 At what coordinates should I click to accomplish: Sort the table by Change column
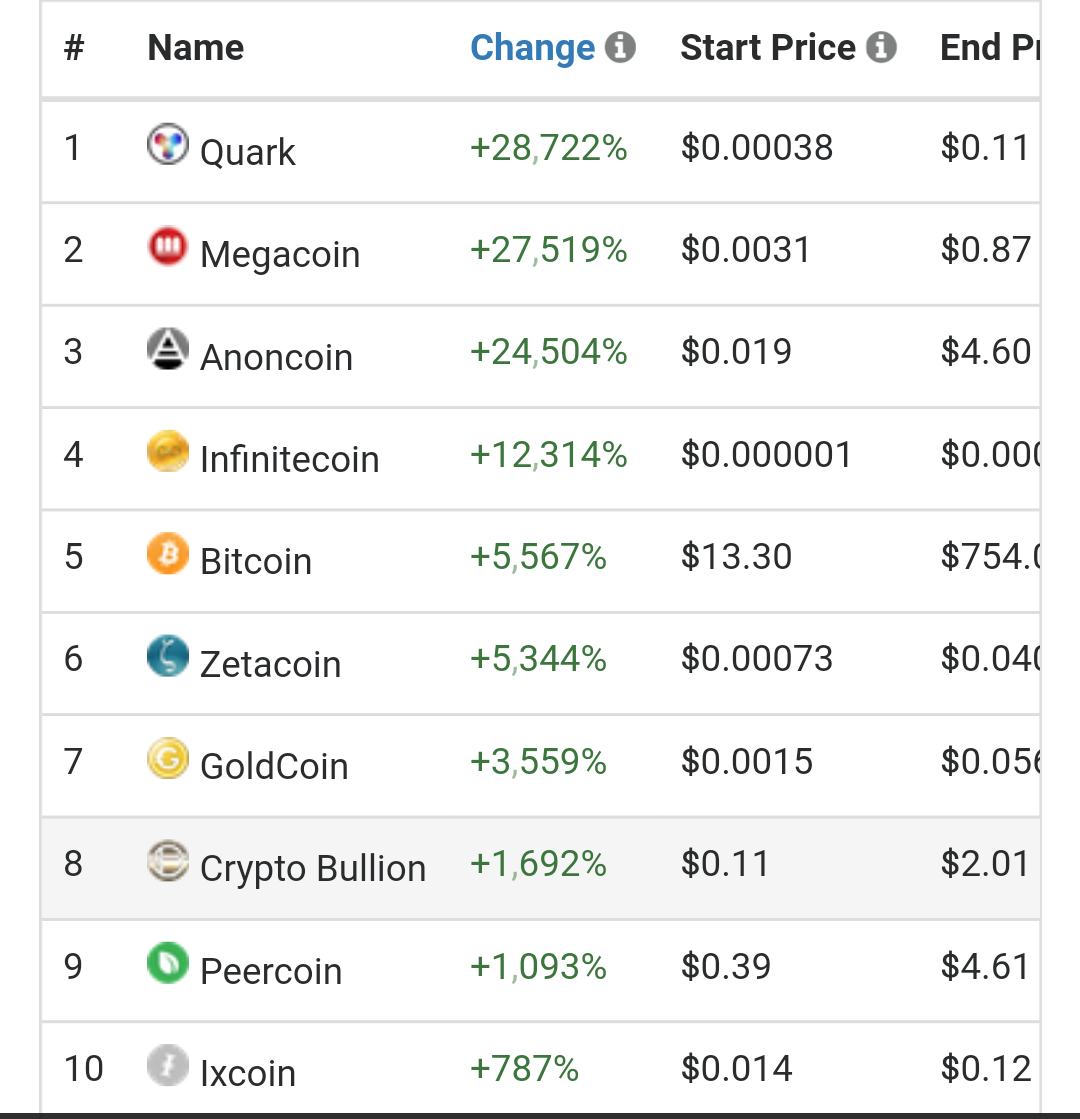(532, 48)
